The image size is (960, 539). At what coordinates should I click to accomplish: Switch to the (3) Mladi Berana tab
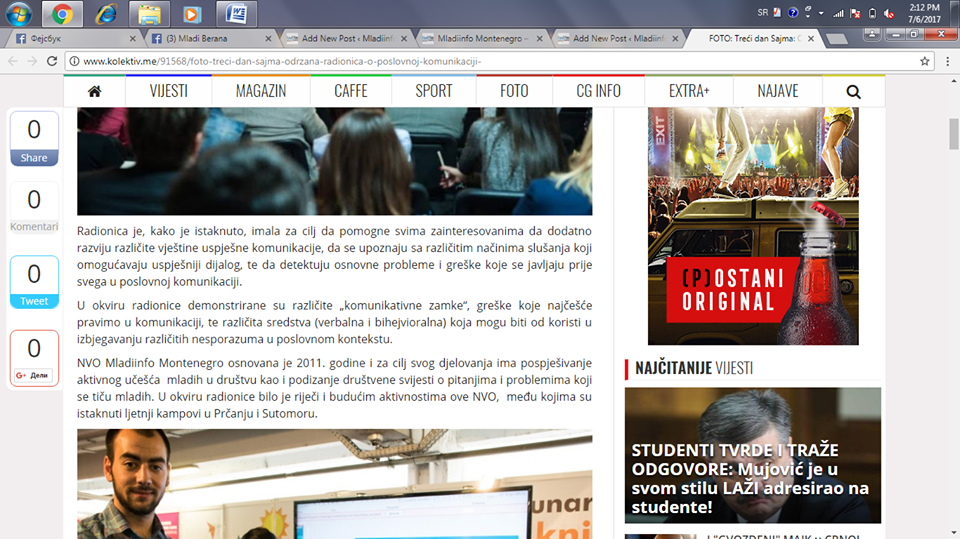pyautogui.click(x=208, y=39)
